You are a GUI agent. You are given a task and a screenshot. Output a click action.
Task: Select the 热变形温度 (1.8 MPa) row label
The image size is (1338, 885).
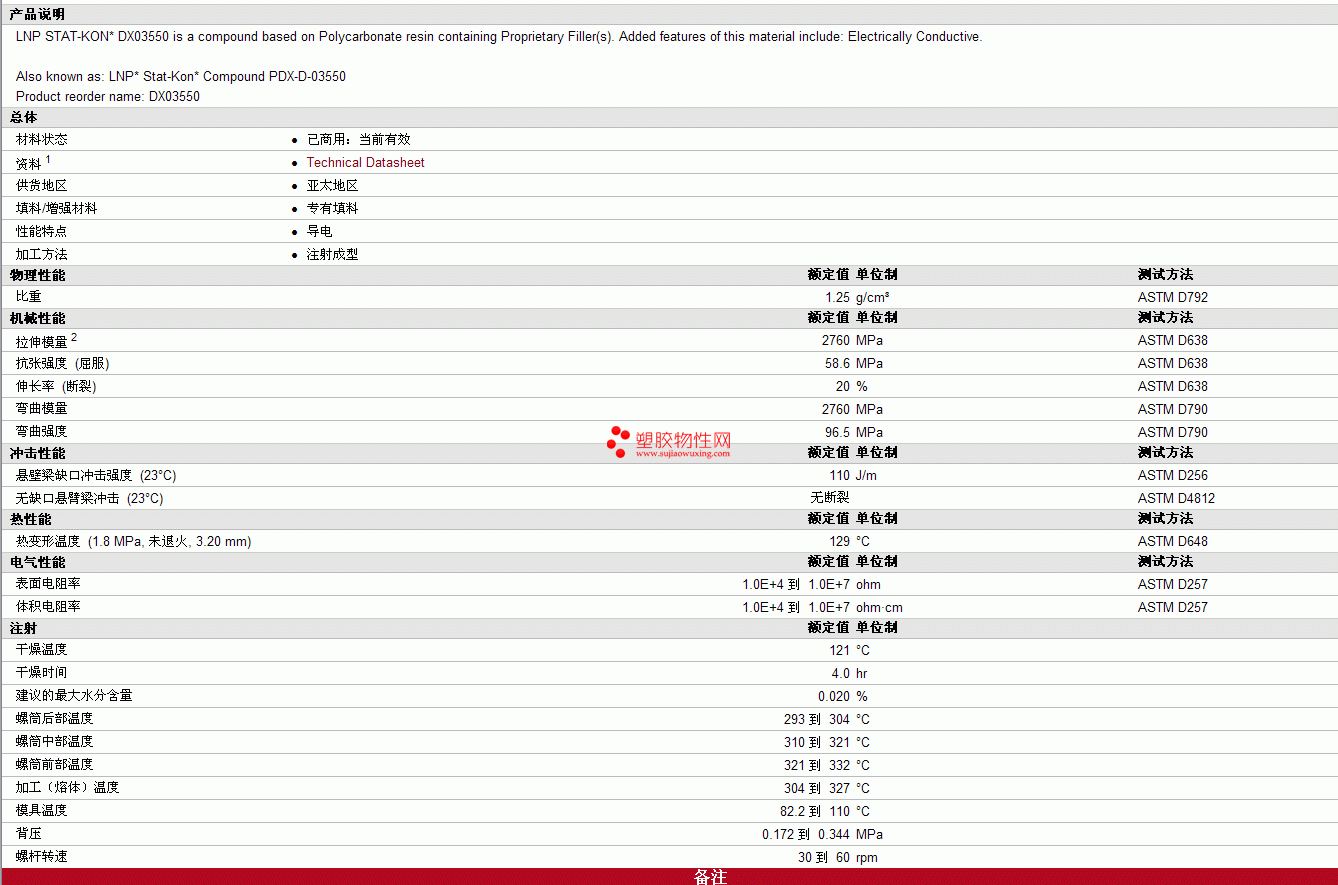click(x=134, y=541)
